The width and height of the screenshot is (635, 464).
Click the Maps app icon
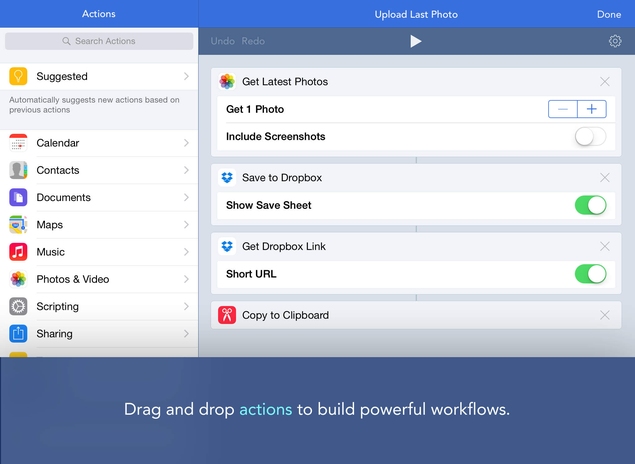pos(18,225)
